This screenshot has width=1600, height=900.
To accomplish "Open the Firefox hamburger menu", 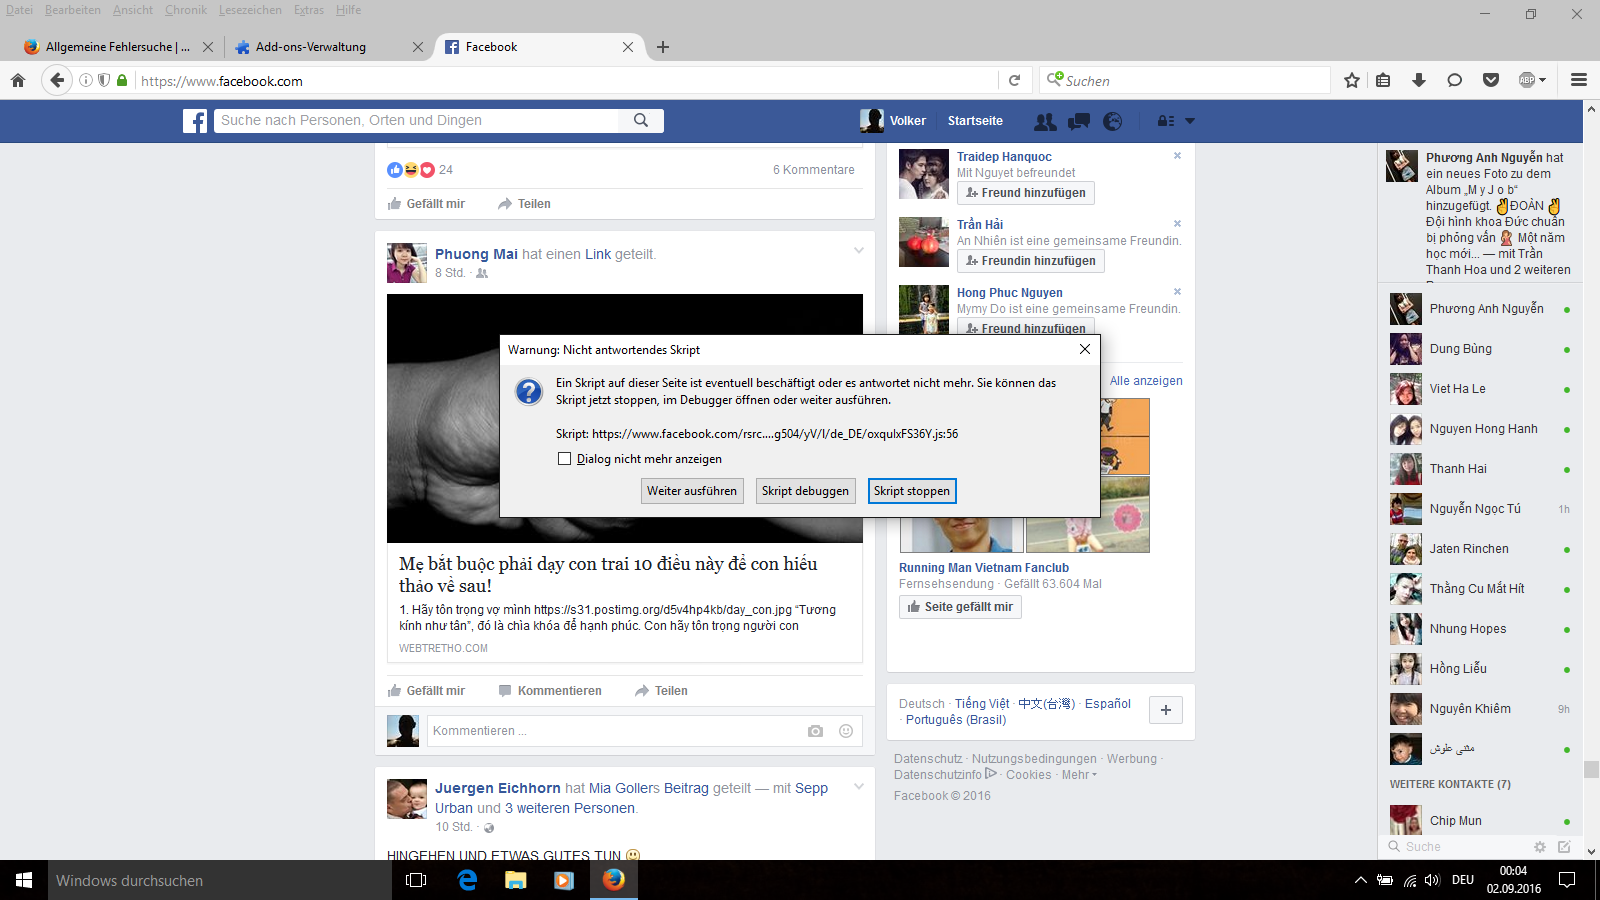I will [1579, 81].
